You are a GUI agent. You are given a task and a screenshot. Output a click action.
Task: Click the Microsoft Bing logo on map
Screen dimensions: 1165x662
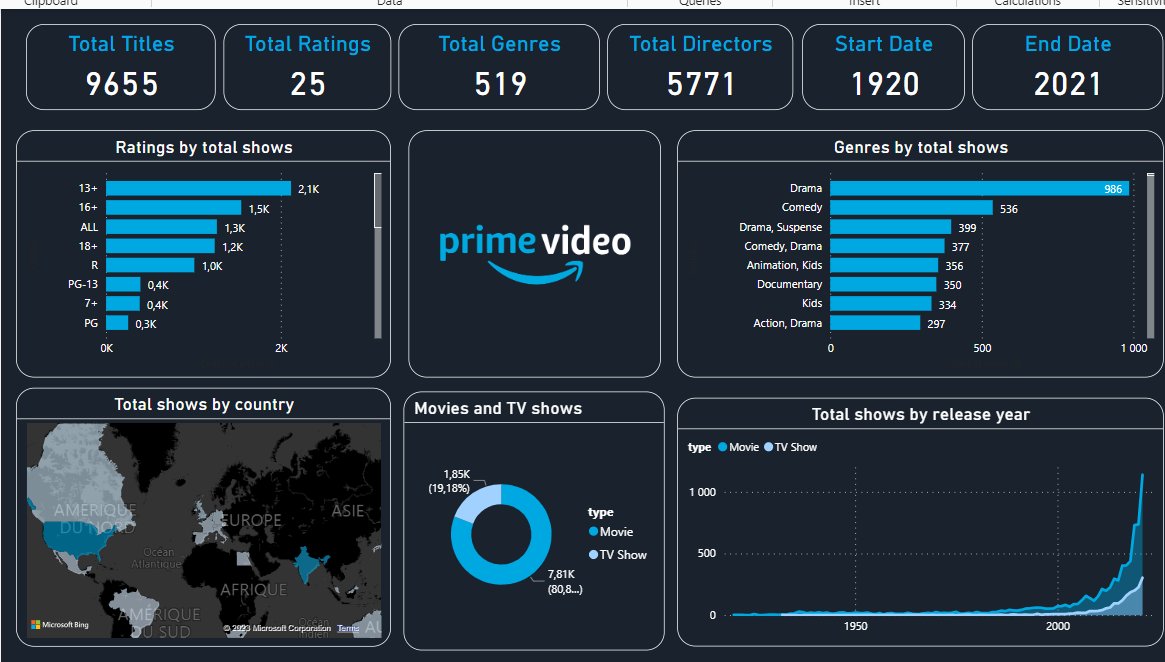pyautogui.click(x=59, y=625)
